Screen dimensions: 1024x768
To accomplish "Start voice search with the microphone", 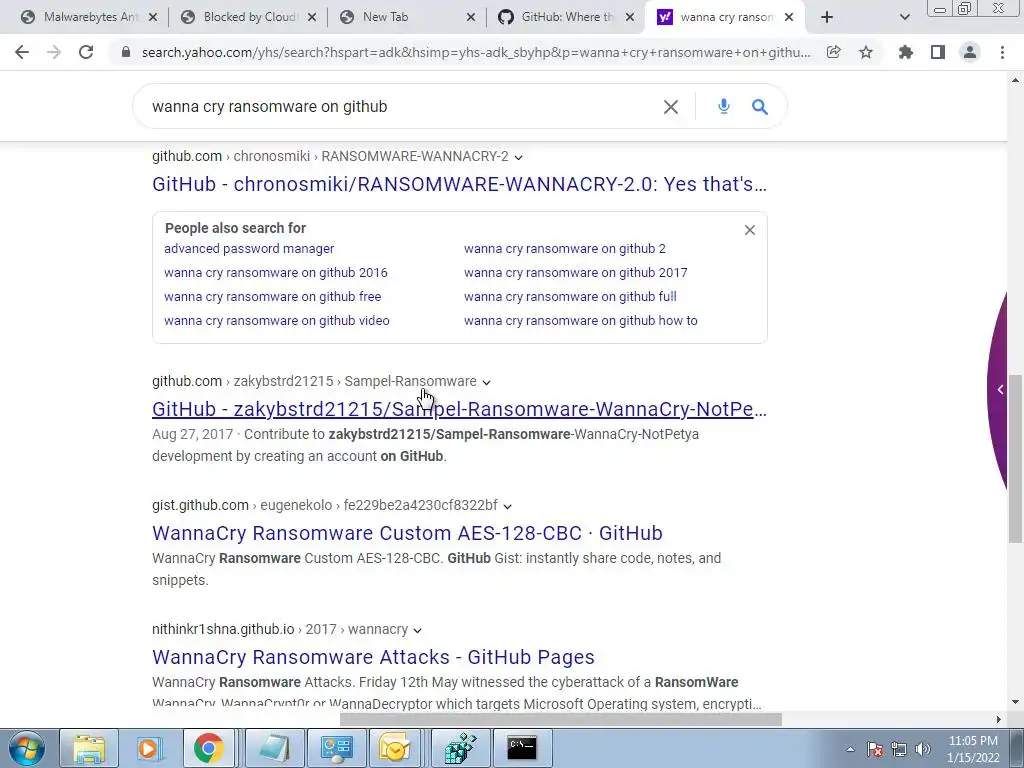I will (x=724, y=106).
